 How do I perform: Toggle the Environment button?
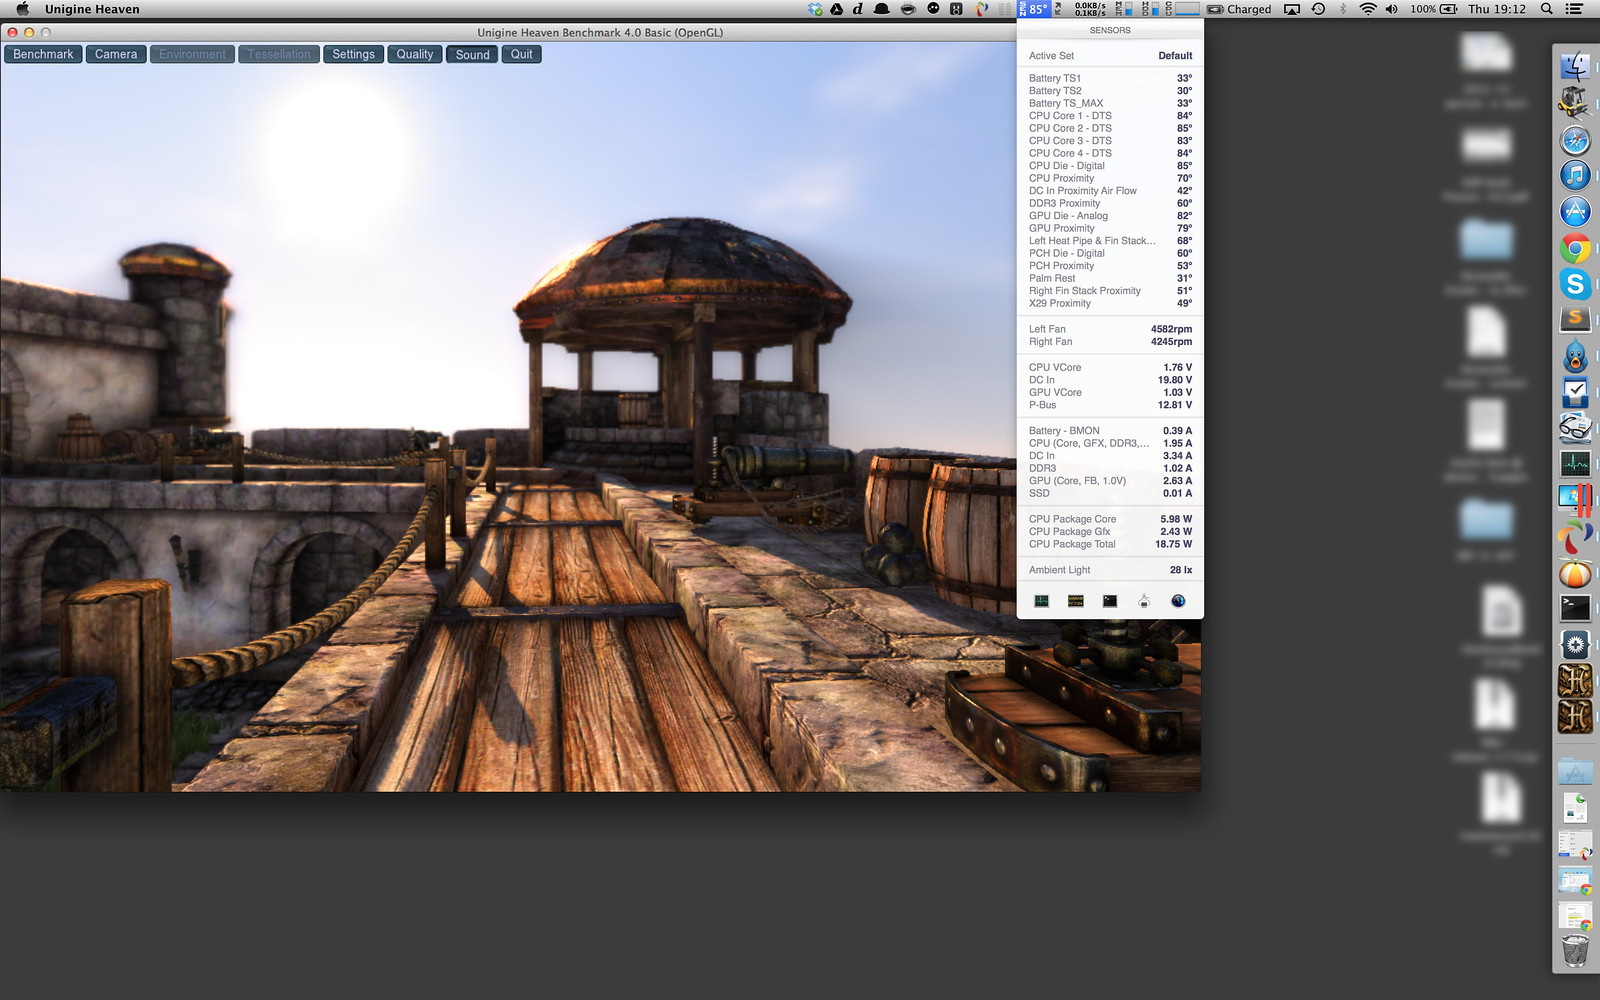192,54
